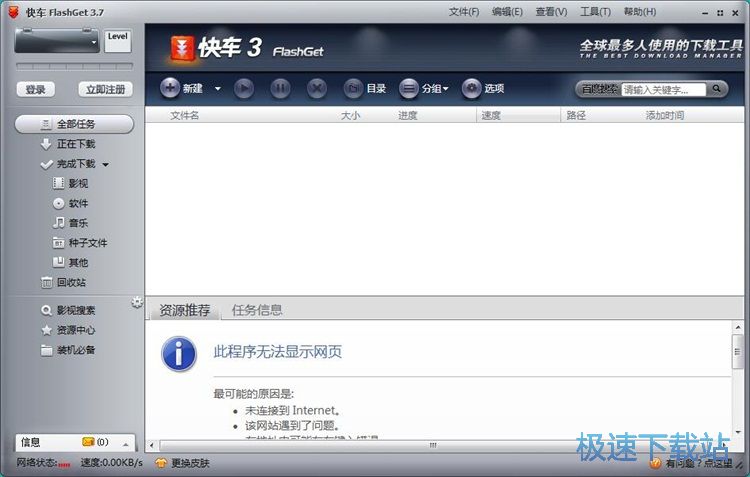750x477 pixels.
Task: Open the 查看(V) menu
Action: (x=551, y=12)
